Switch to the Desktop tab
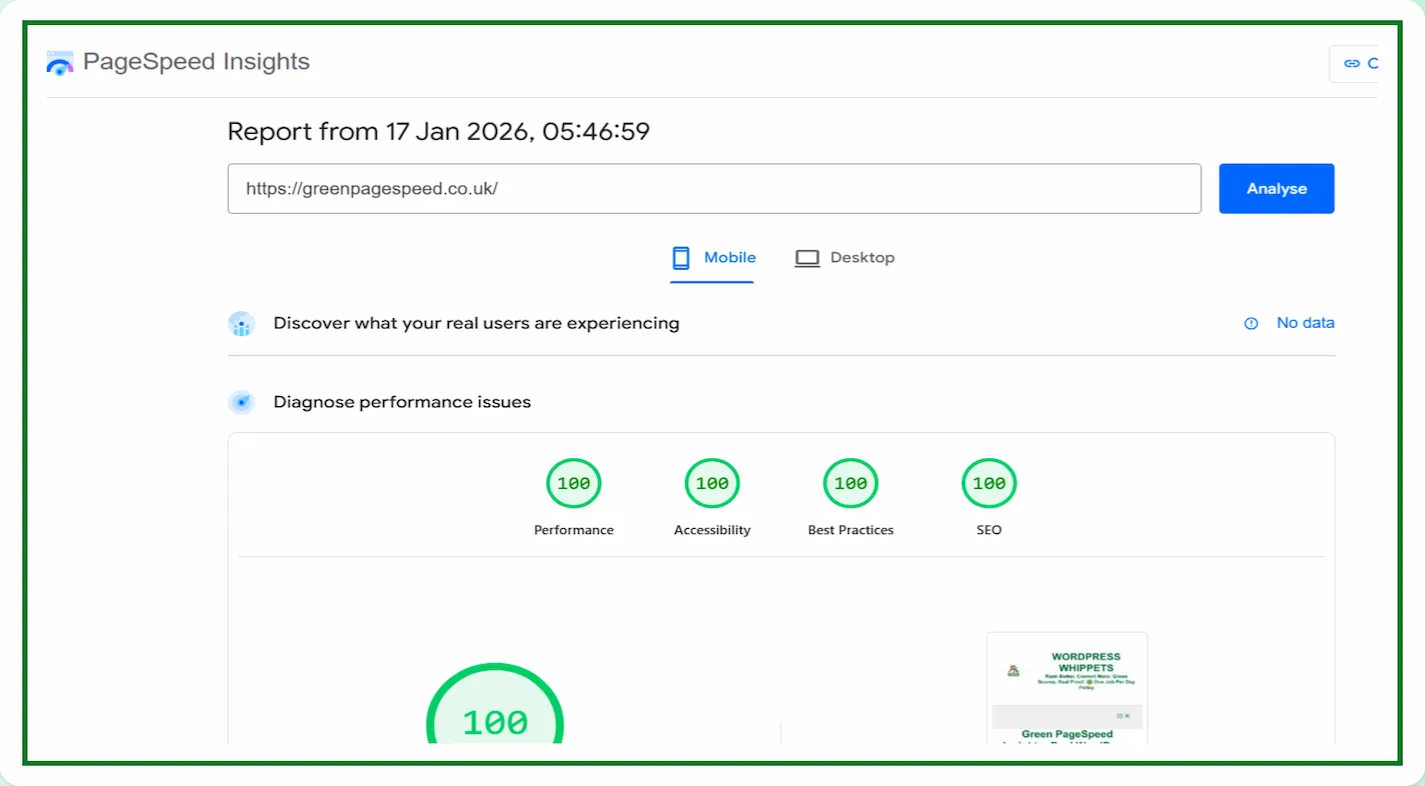 [845, 258]
